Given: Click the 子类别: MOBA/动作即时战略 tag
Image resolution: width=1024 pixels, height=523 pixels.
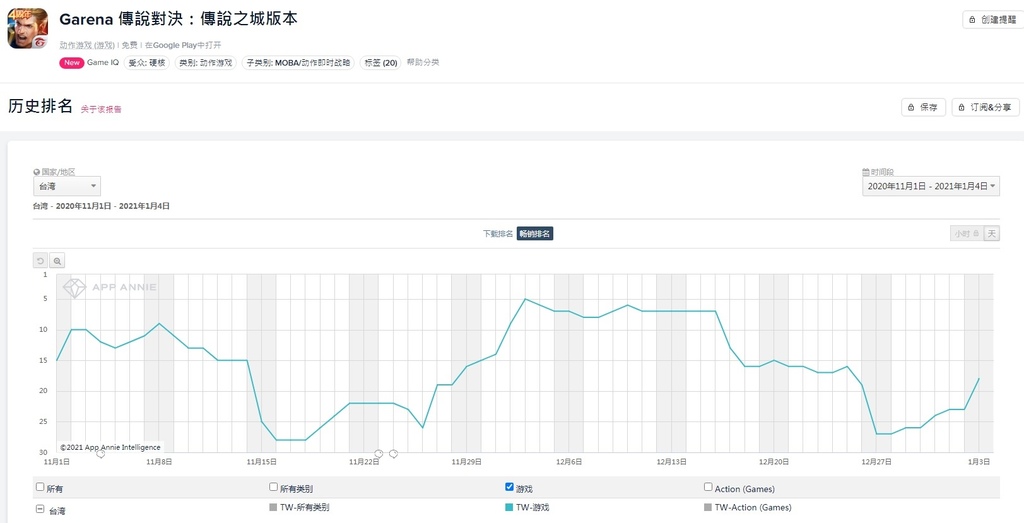Looking at the screenshot, I should coord(298,63).
